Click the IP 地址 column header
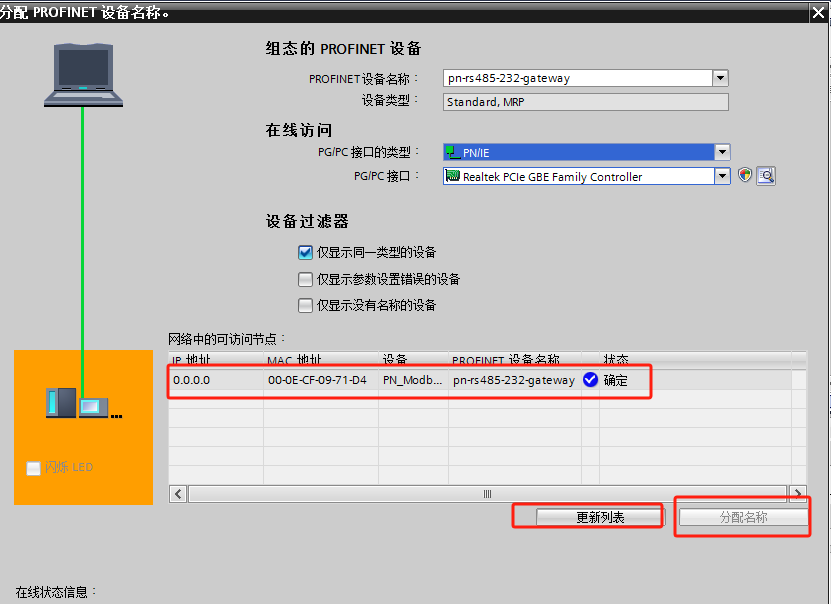This screenshot has width=831, height=604. click(x=216, y=360)
